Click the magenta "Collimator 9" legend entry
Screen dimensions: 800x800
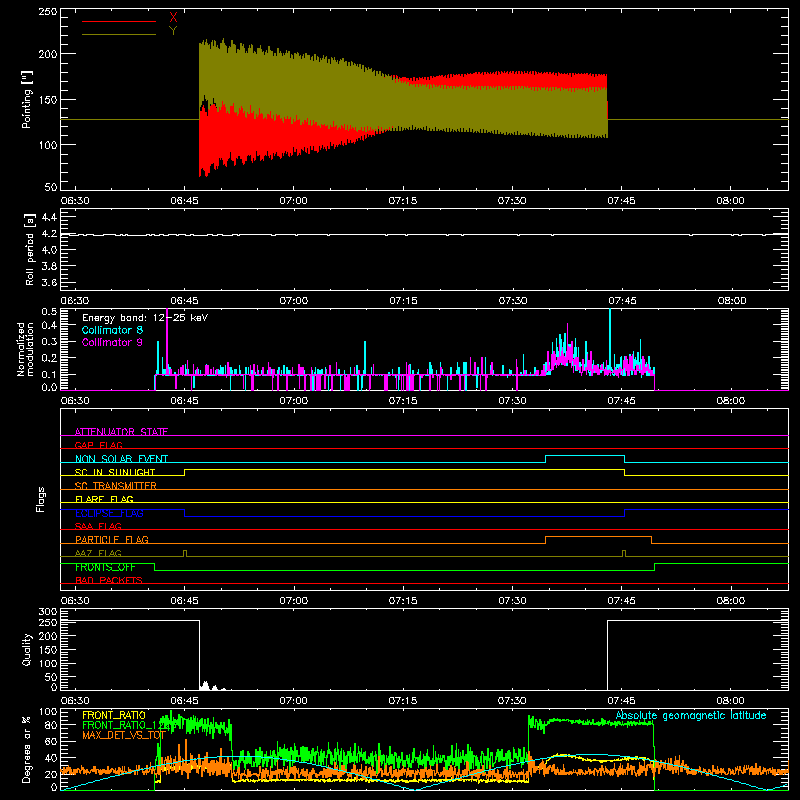pyautogui.click(x=112, y=342)
